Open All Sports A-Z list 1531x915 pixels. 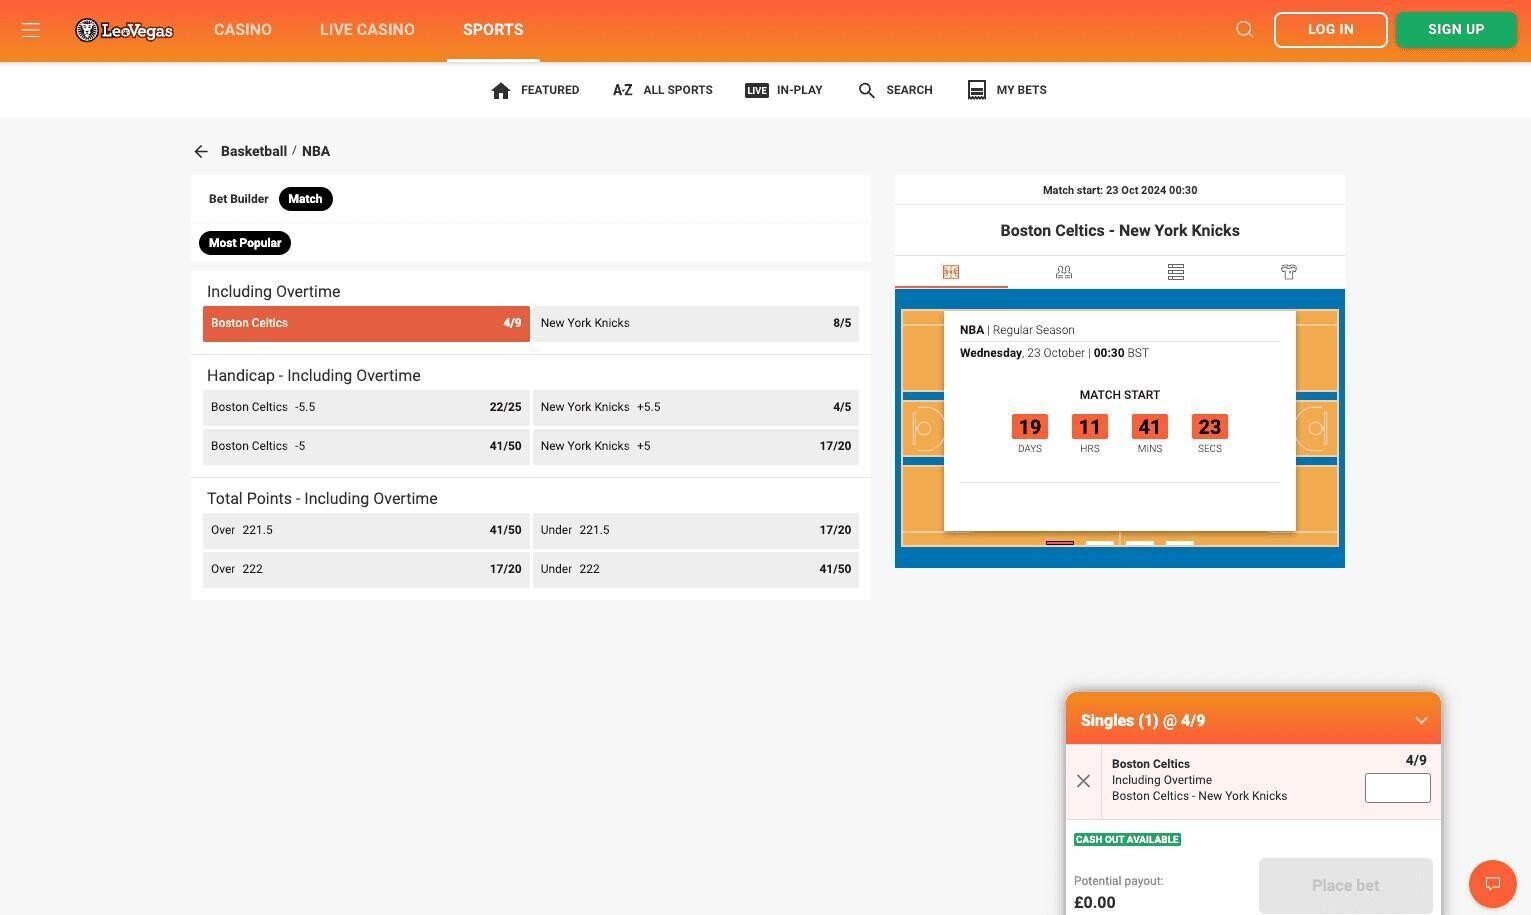(x=662, y=90)
